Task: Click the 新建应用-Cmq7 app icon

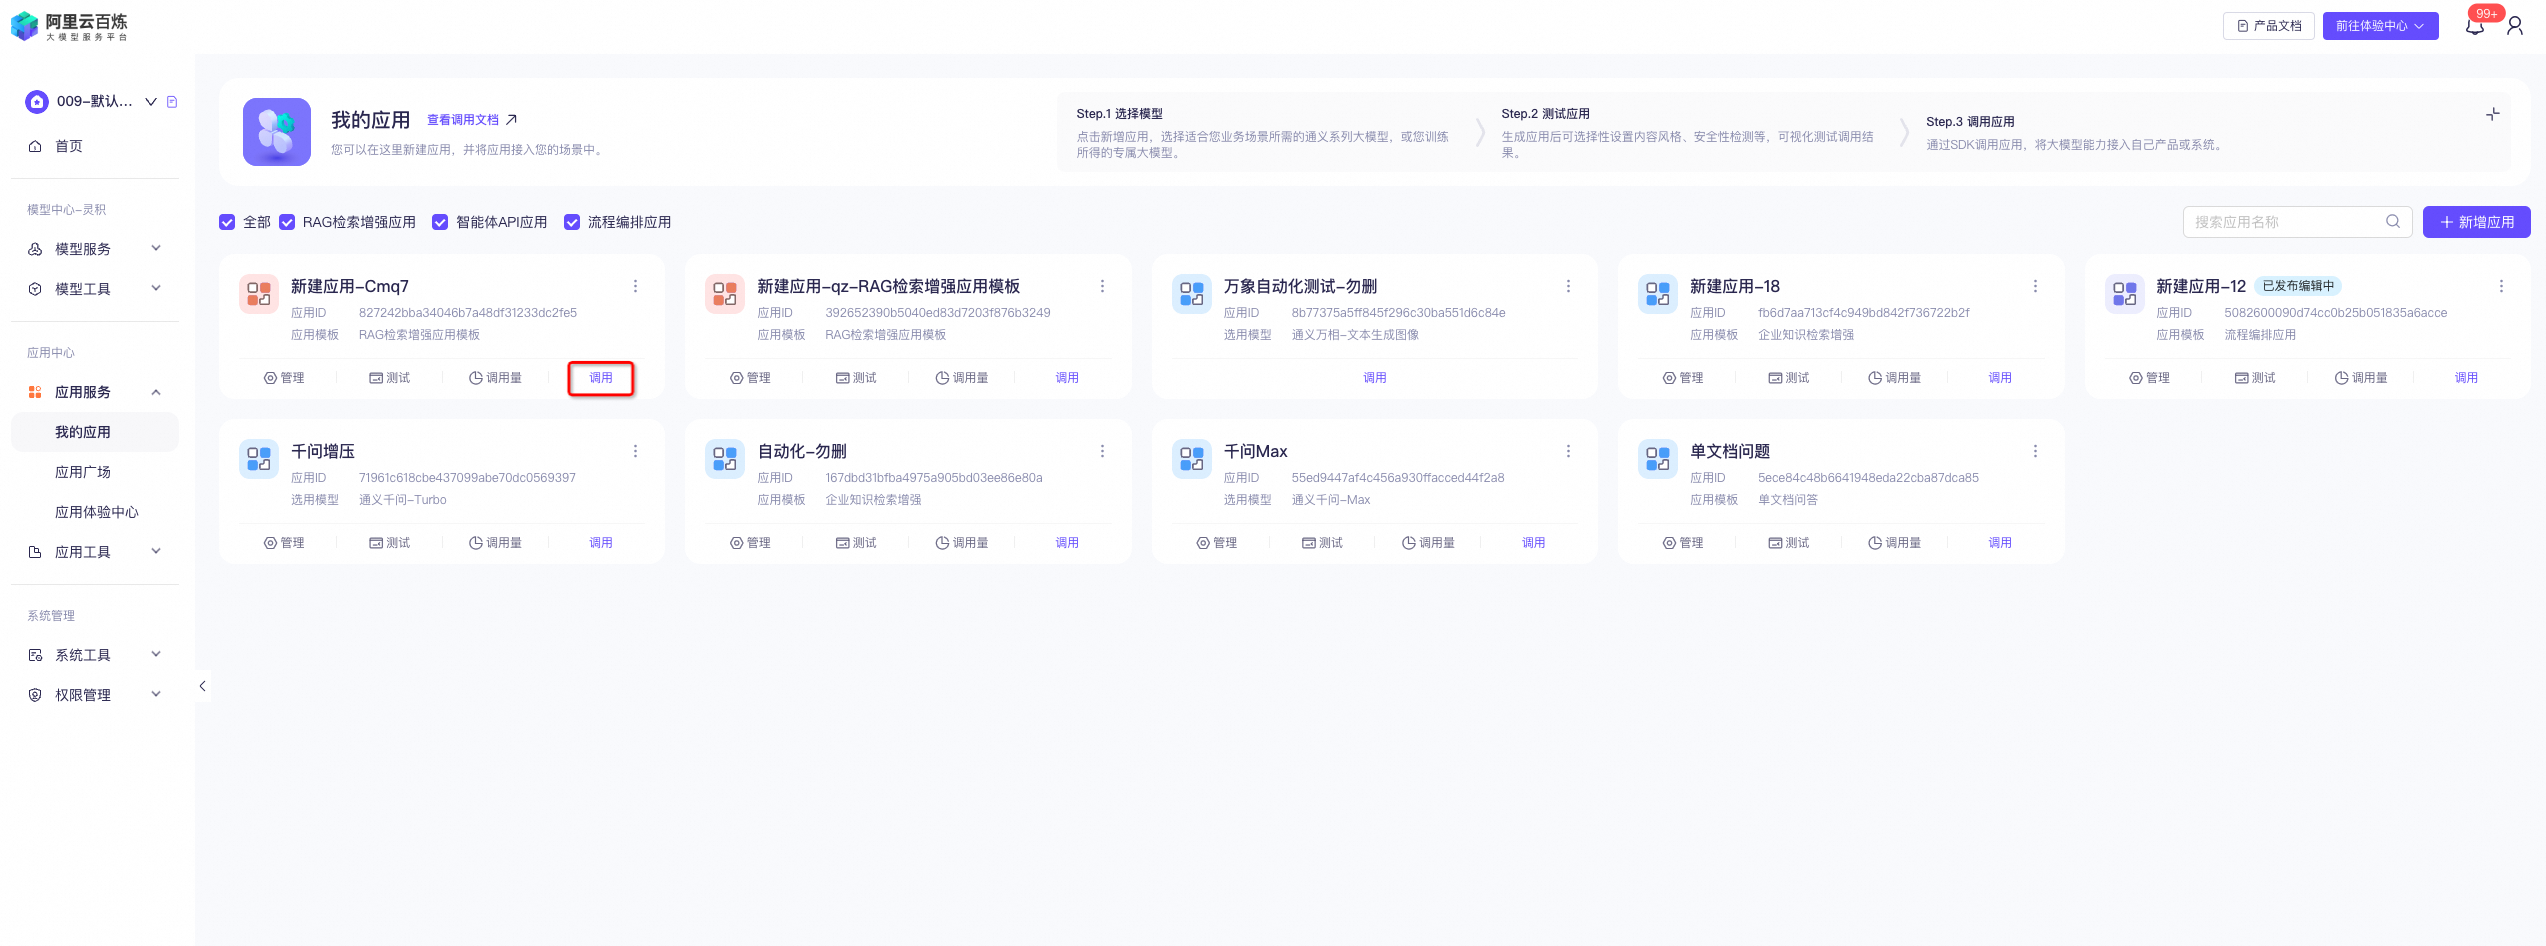Action: tap(259, 293)
